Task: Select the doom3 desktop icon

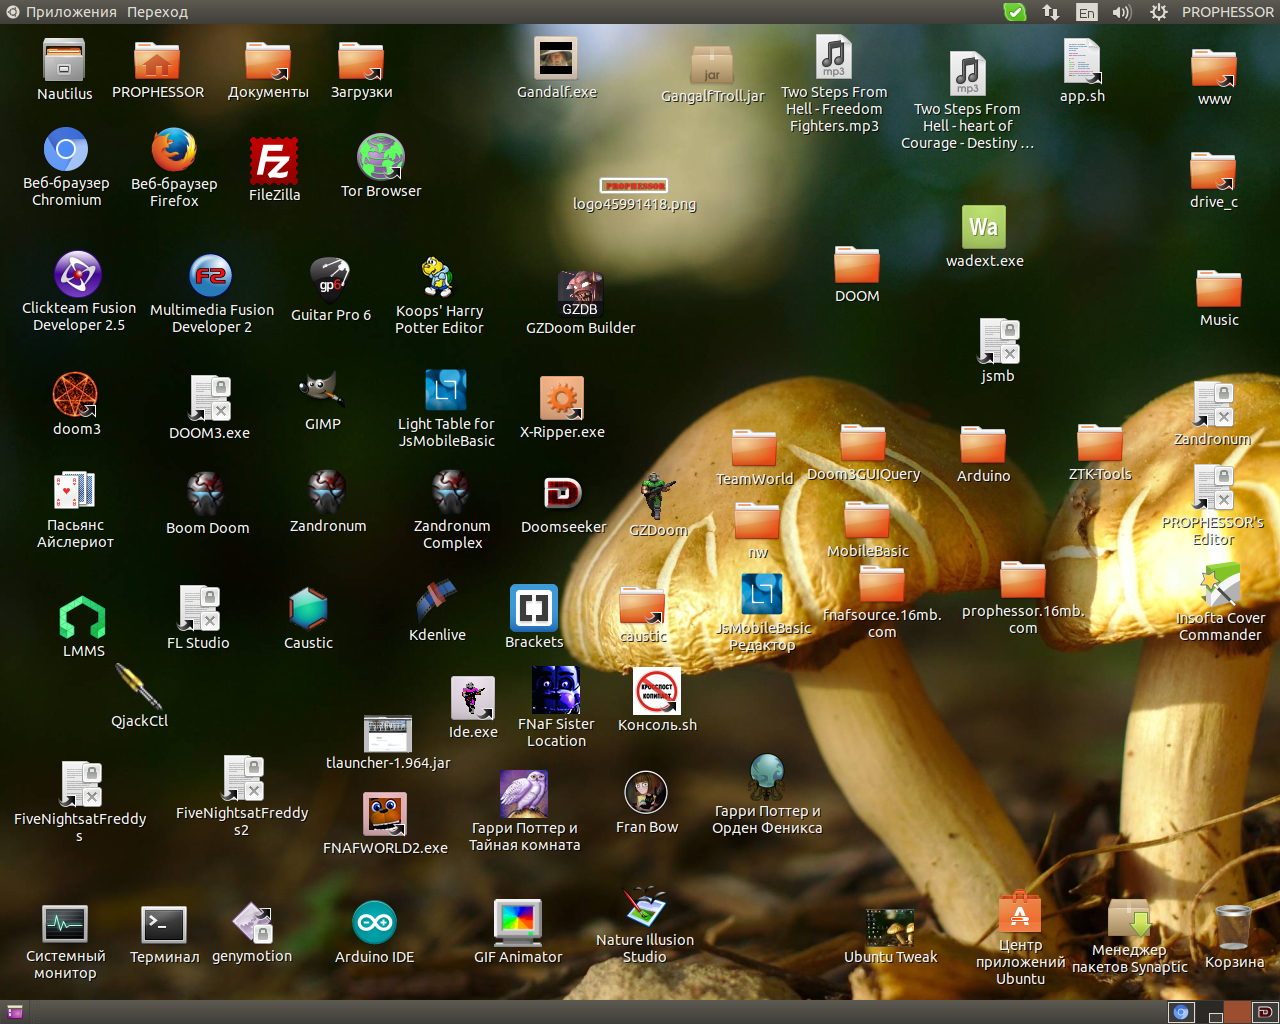Action: (x=76, y=395)
